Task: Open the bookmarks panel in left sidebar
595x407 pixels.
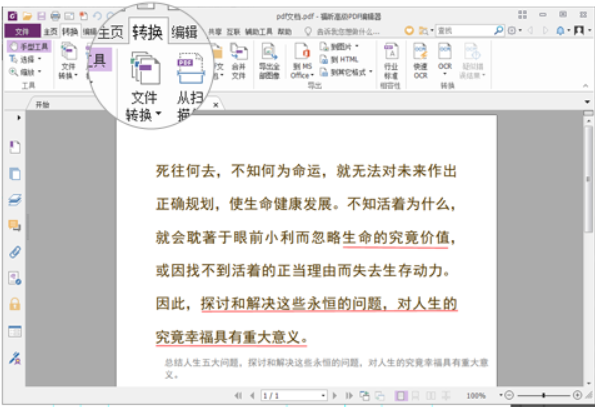Action: tap(15, 147)
